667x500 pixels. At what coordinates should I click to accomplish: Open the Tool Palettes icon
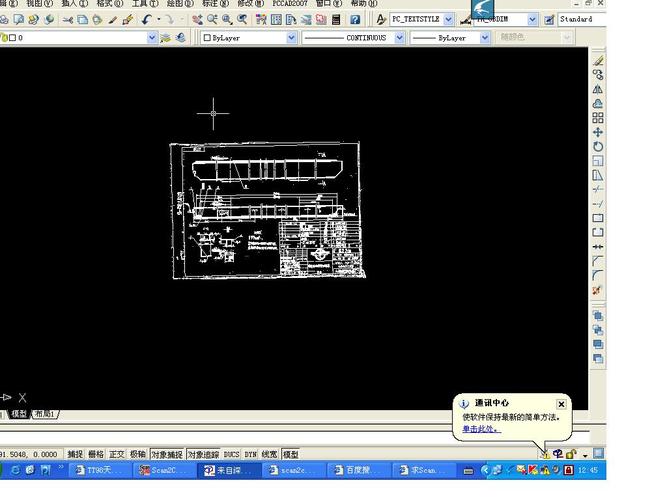click(x=291, y=20)
